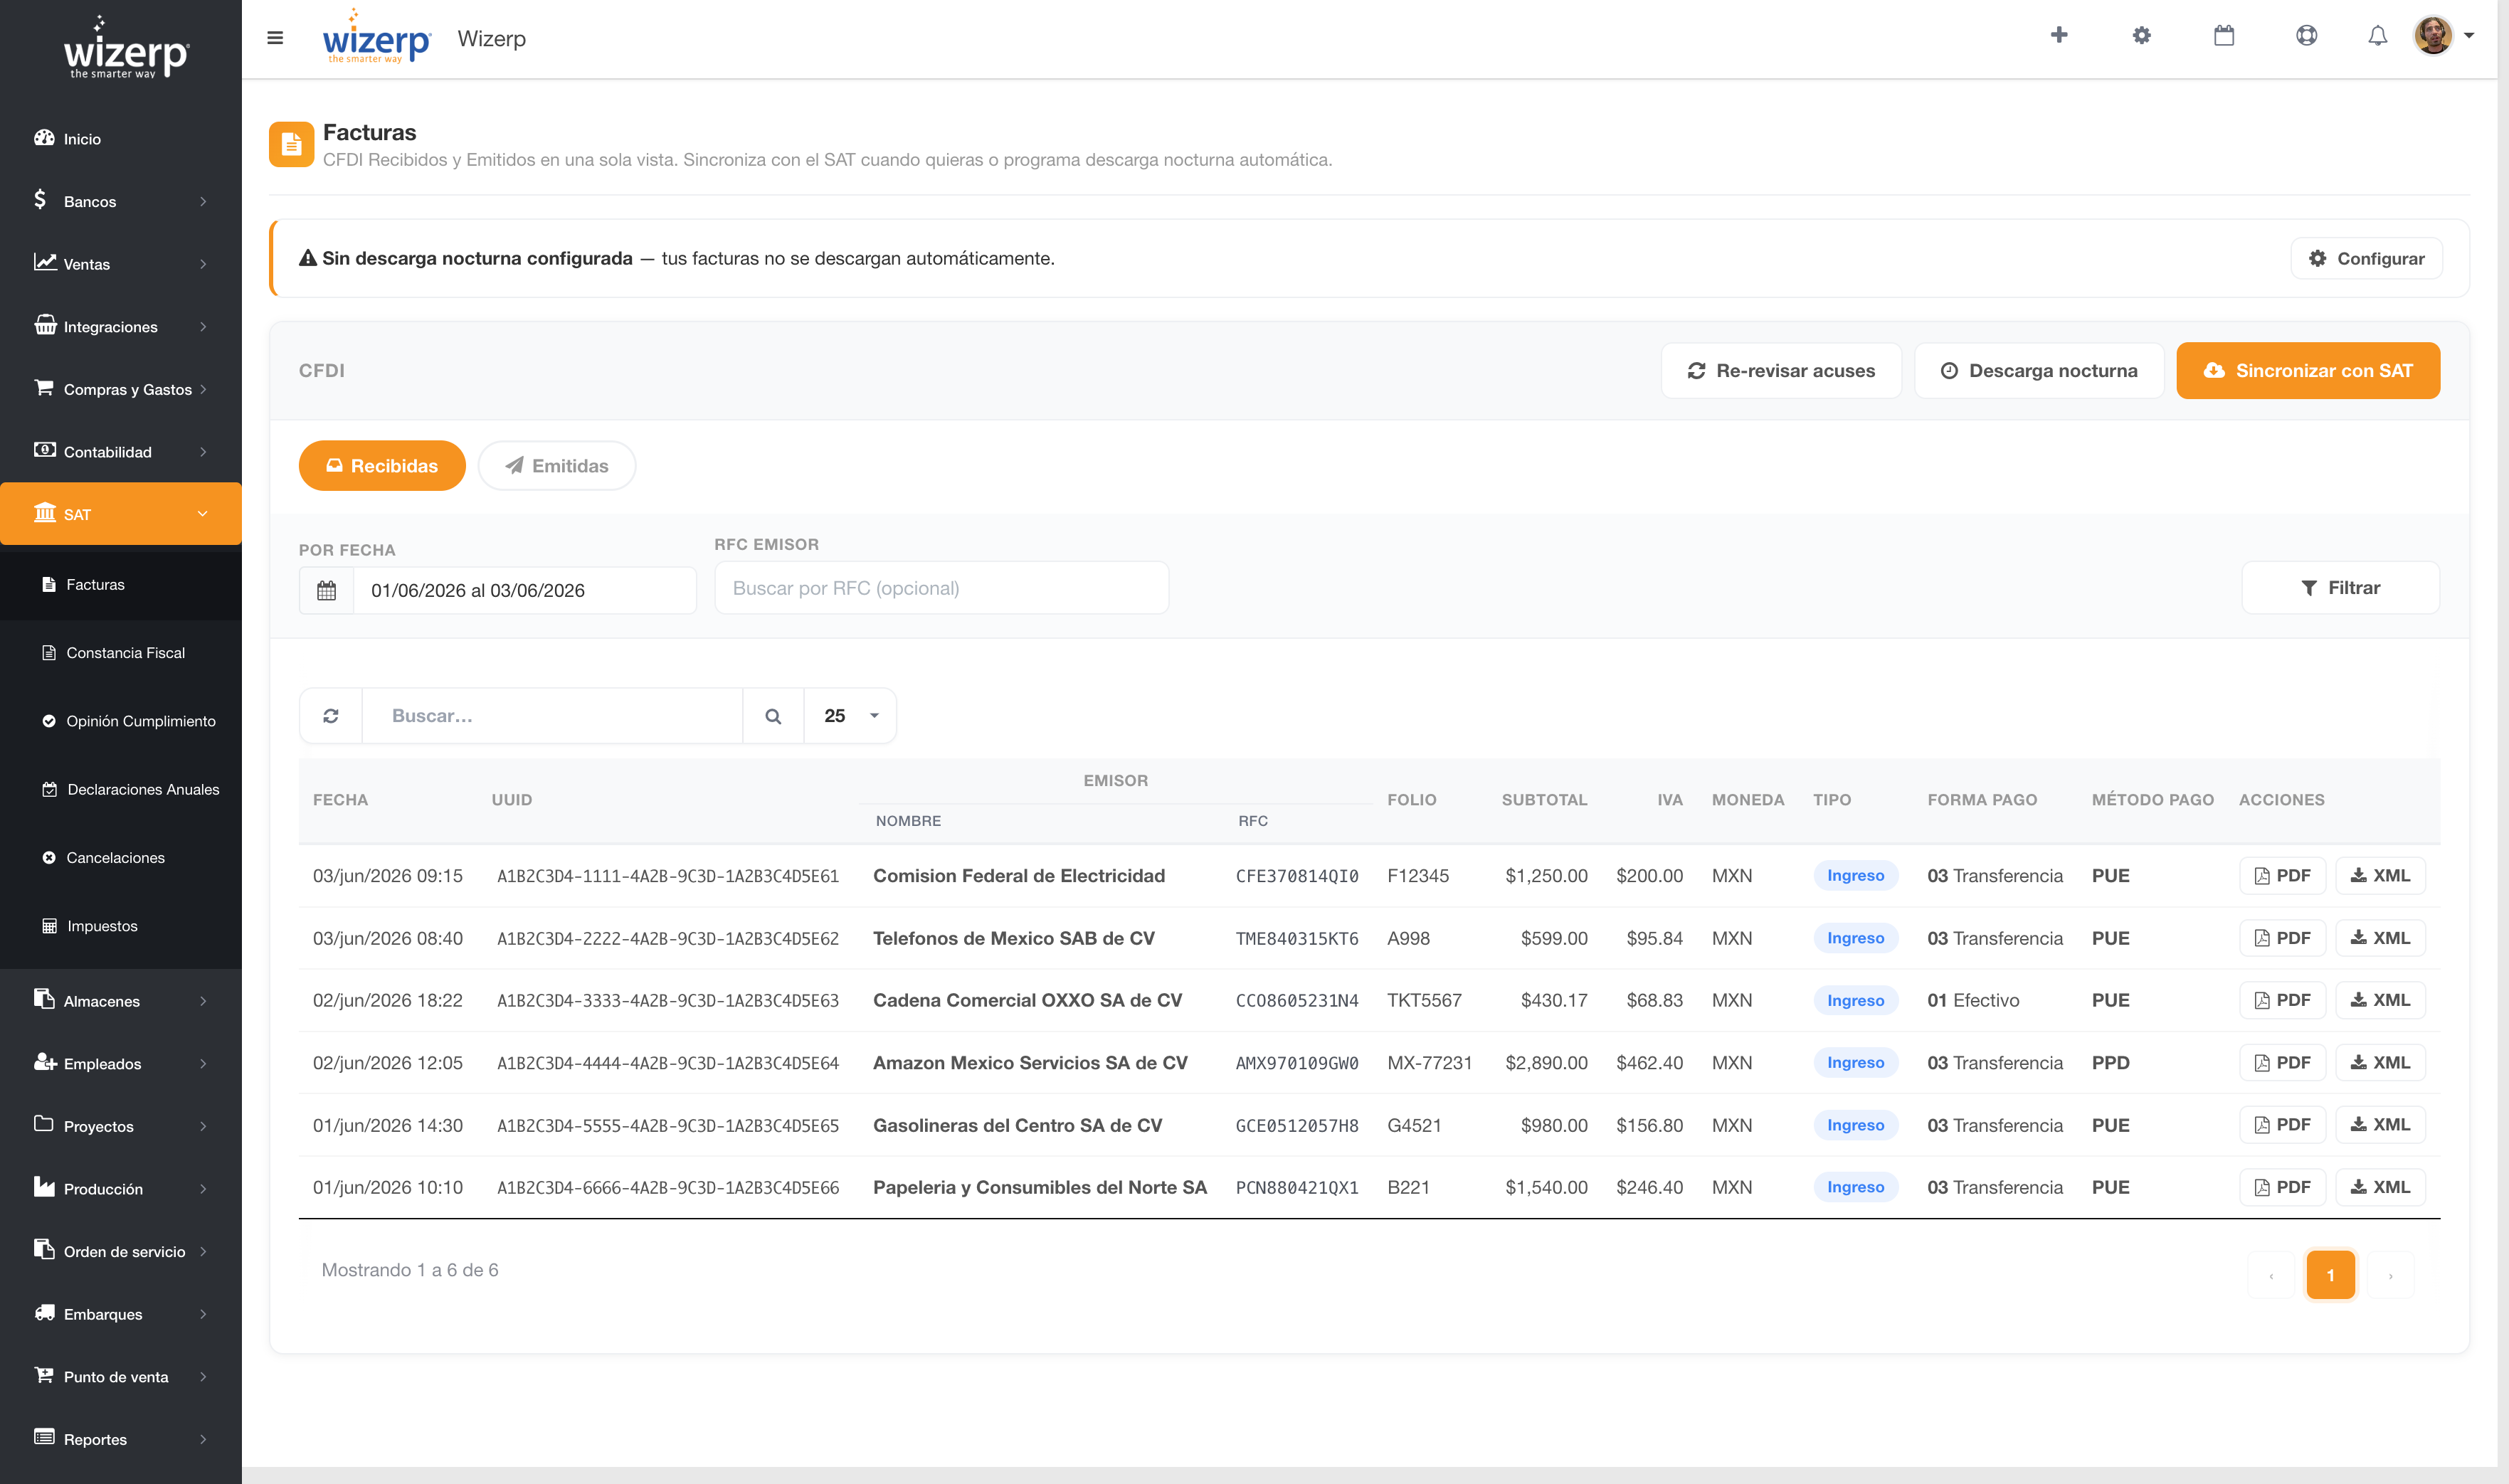
Task: Download XML for Comision Federal de Electricidad
Action: coord(2380,875)
